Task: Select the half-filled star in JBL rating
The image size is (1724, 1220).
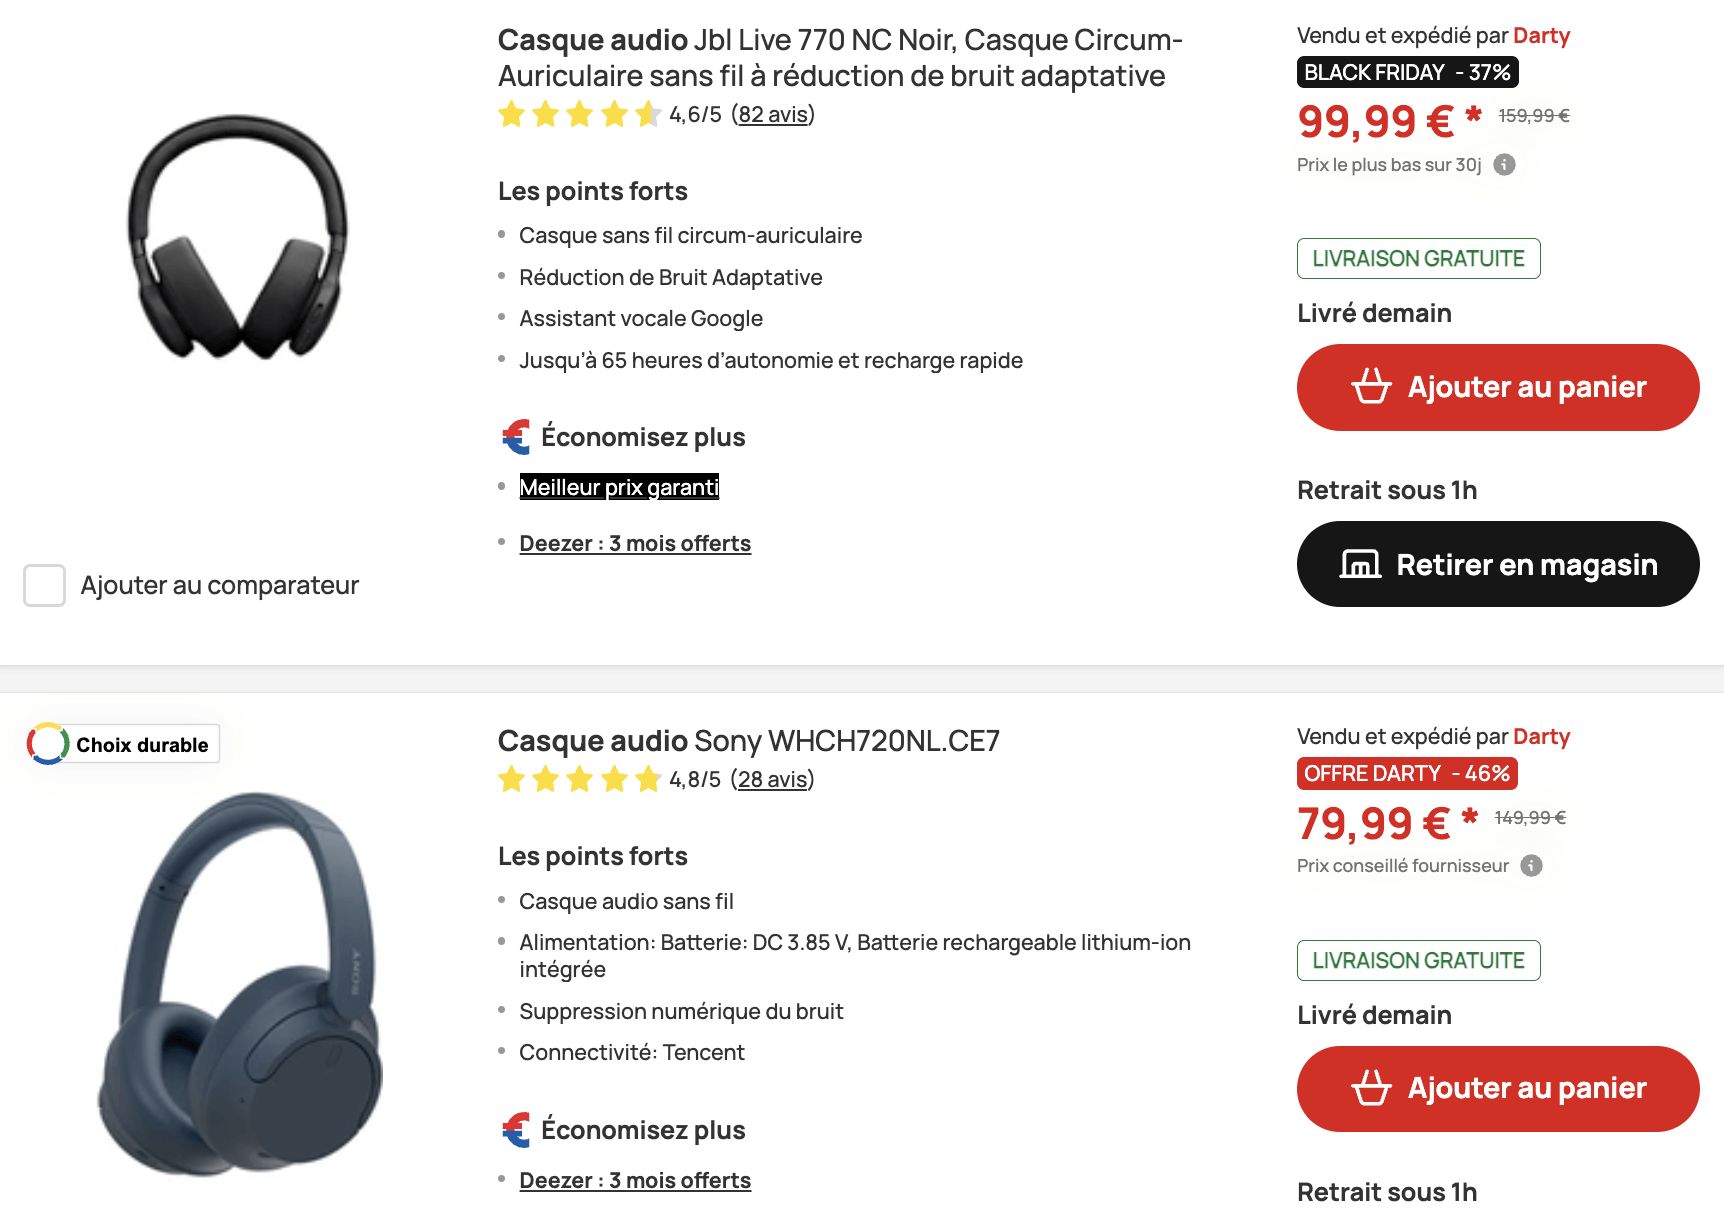Action: tap(647, 114)
